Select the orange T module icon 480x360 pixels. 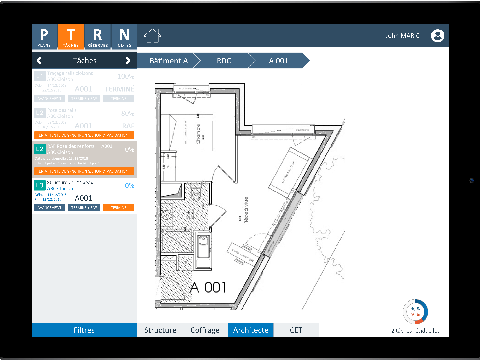71,37
